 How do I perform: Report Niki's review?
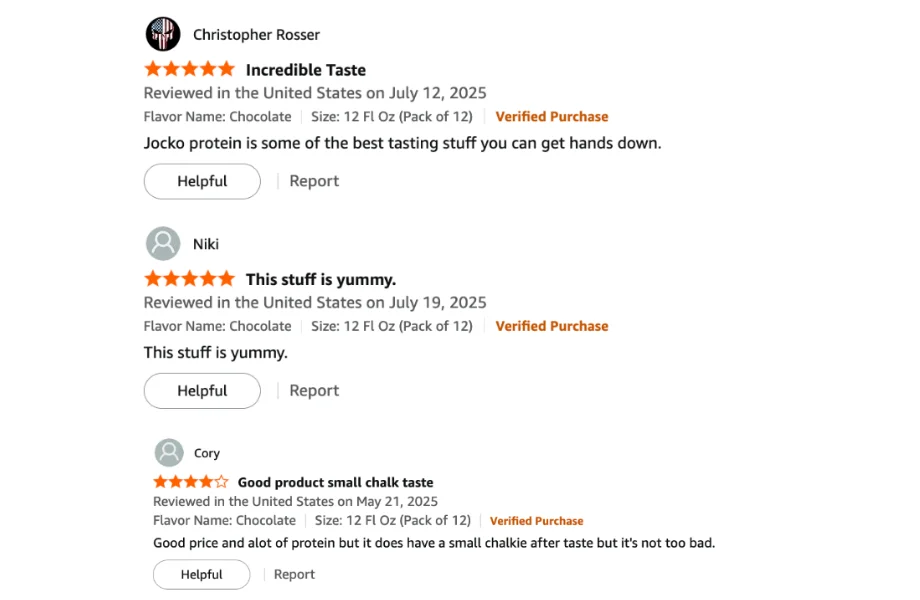pyautogui.click(x=314, y=390)
